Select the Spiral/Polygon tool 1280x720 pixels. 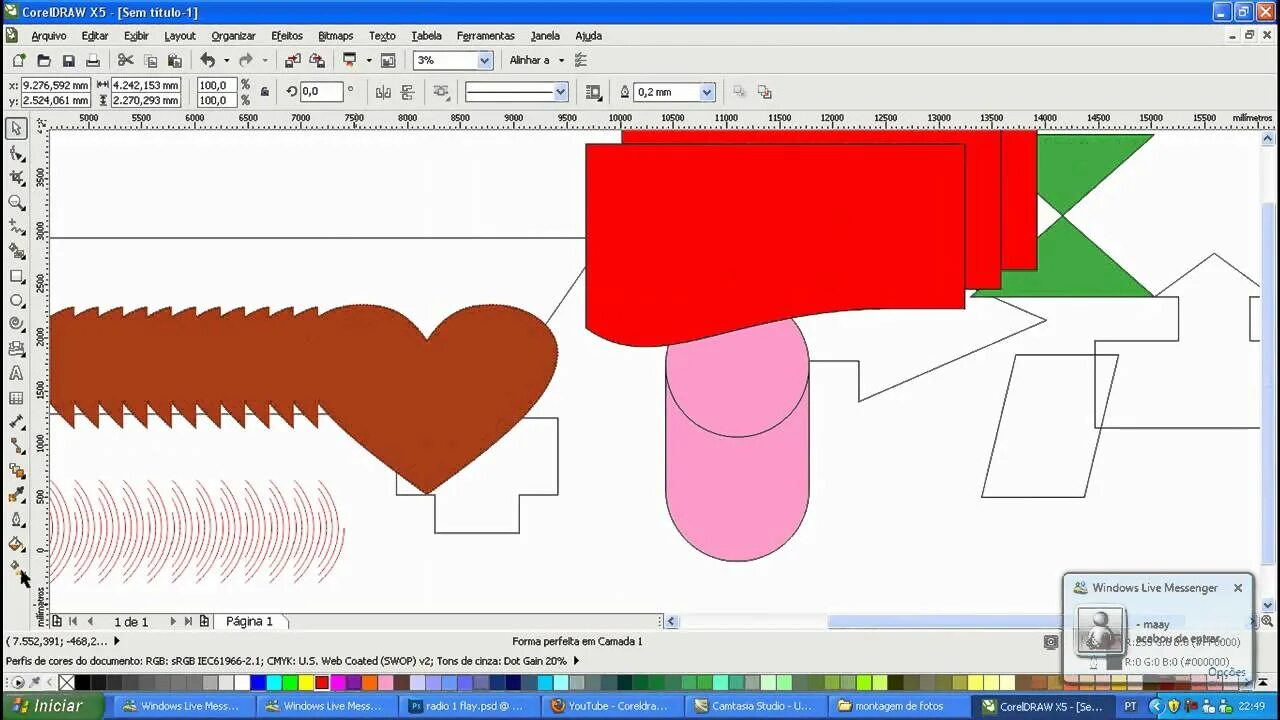16,324
